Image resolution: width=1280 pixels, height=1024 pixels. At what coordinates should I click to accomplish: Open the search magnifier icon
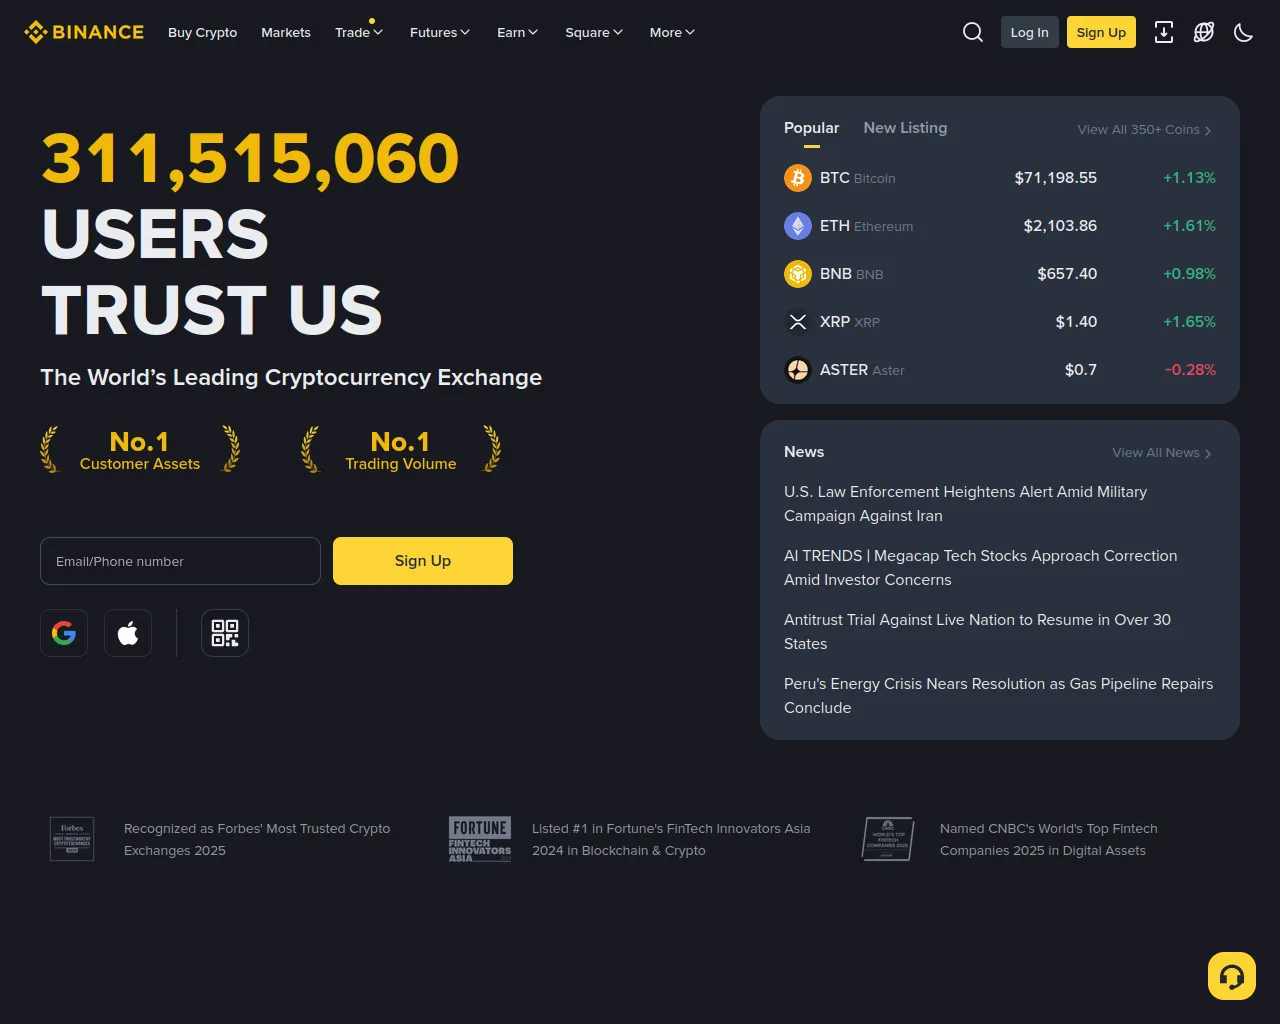[x=973, y=32]
